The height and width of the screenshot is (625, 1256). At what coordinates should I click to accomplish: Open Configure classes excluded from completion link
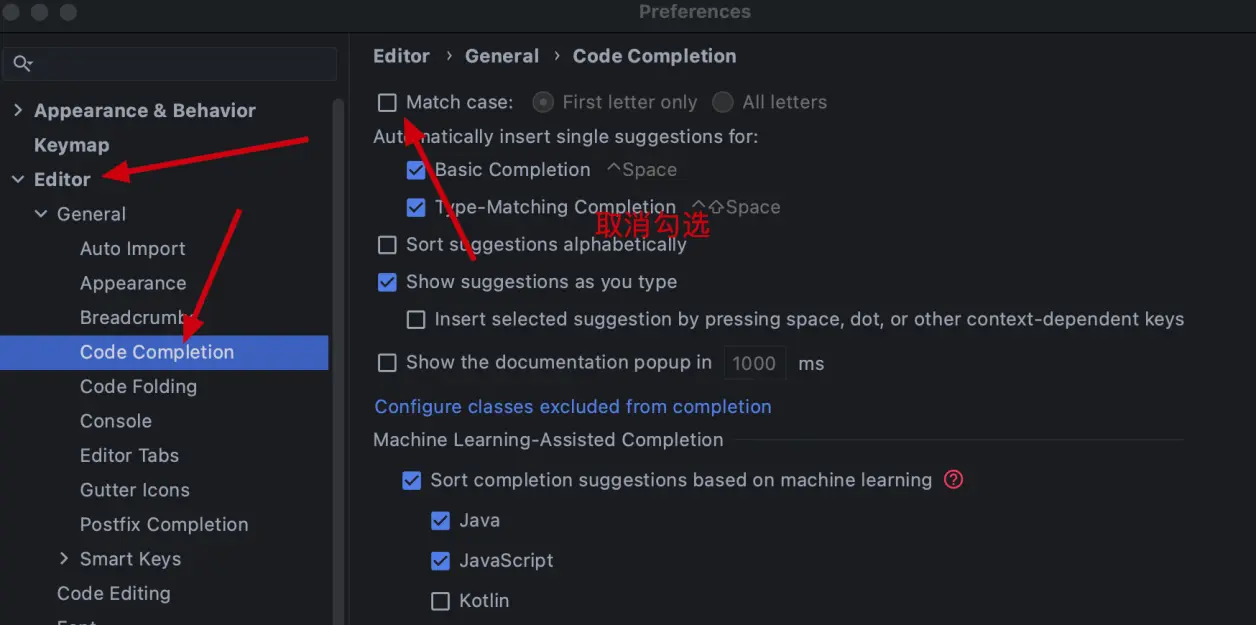click(573, 407)
